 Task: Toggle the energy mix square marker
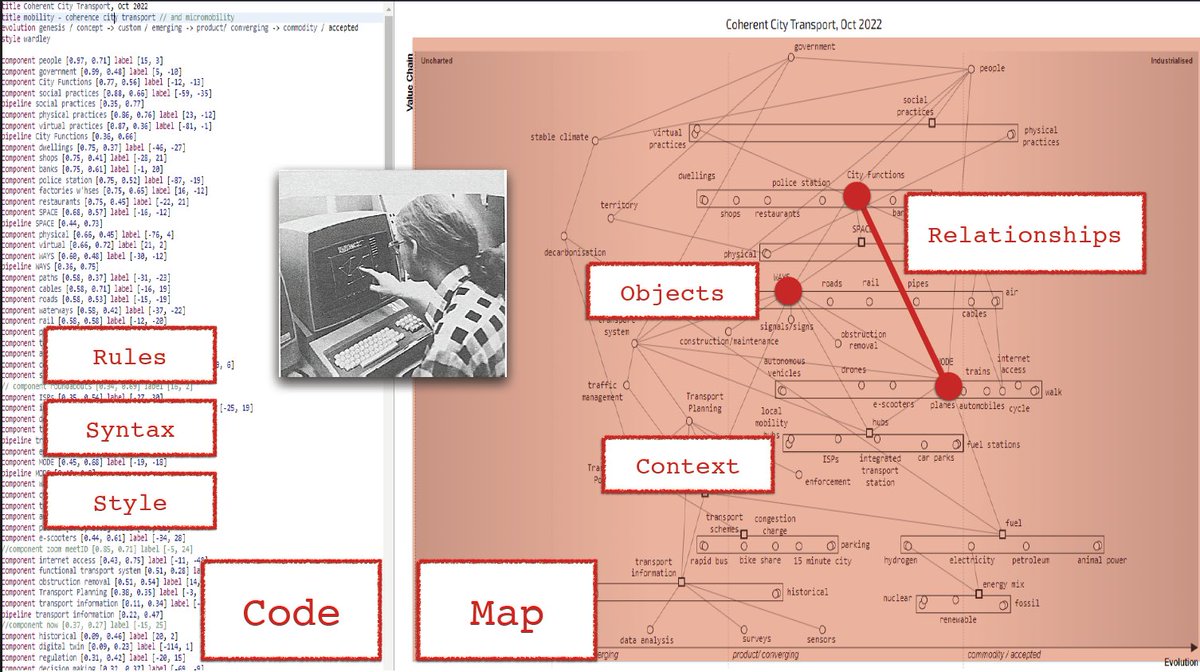[979, 594]
